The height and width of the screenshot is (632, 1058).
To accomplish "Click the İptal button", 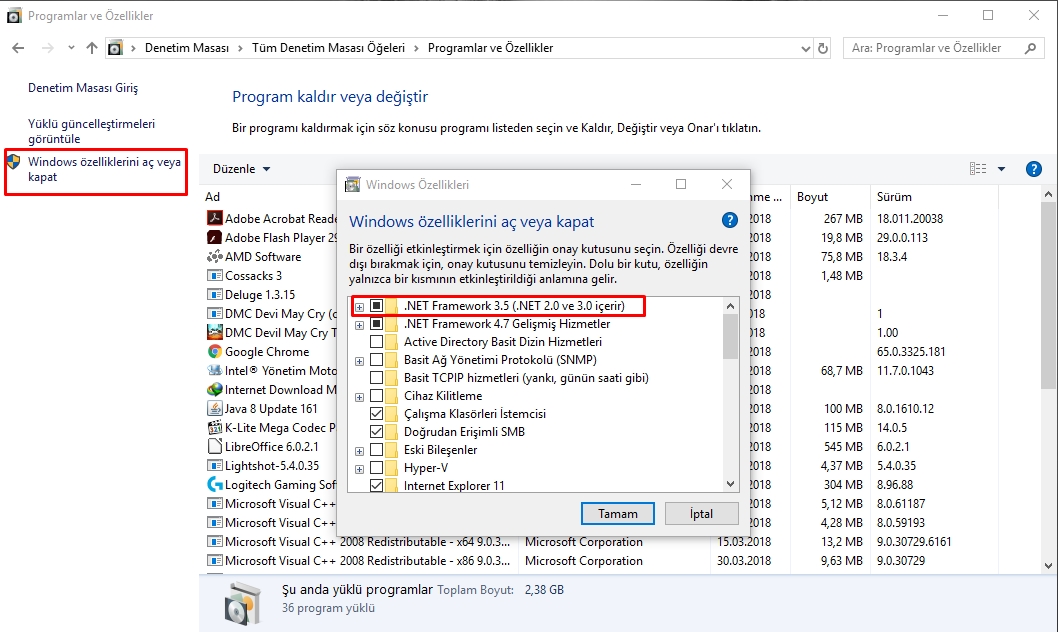I will (x=701, y=513).
